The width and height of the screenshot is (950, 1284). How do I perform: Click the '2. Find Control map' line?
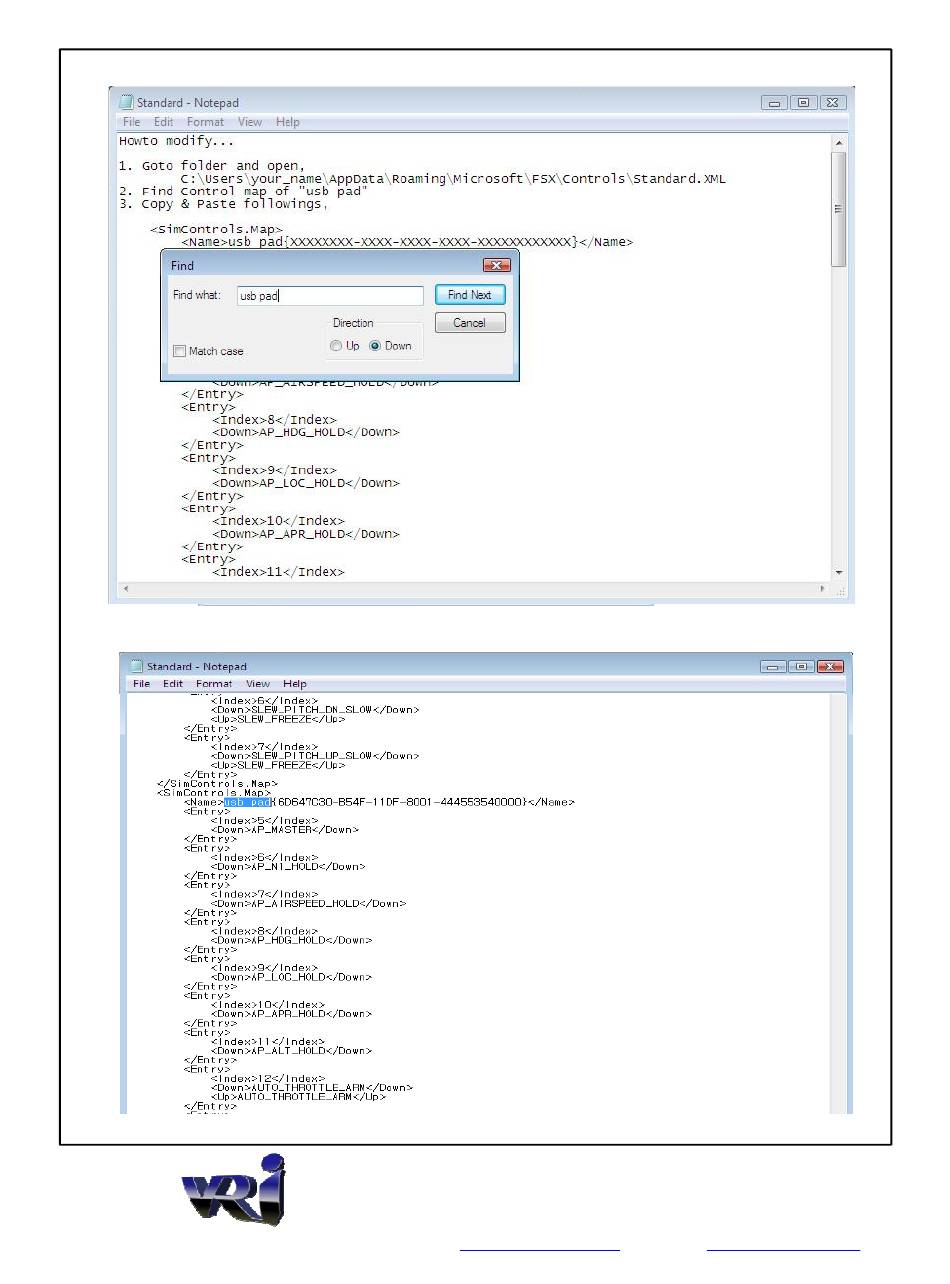point(243,191)
